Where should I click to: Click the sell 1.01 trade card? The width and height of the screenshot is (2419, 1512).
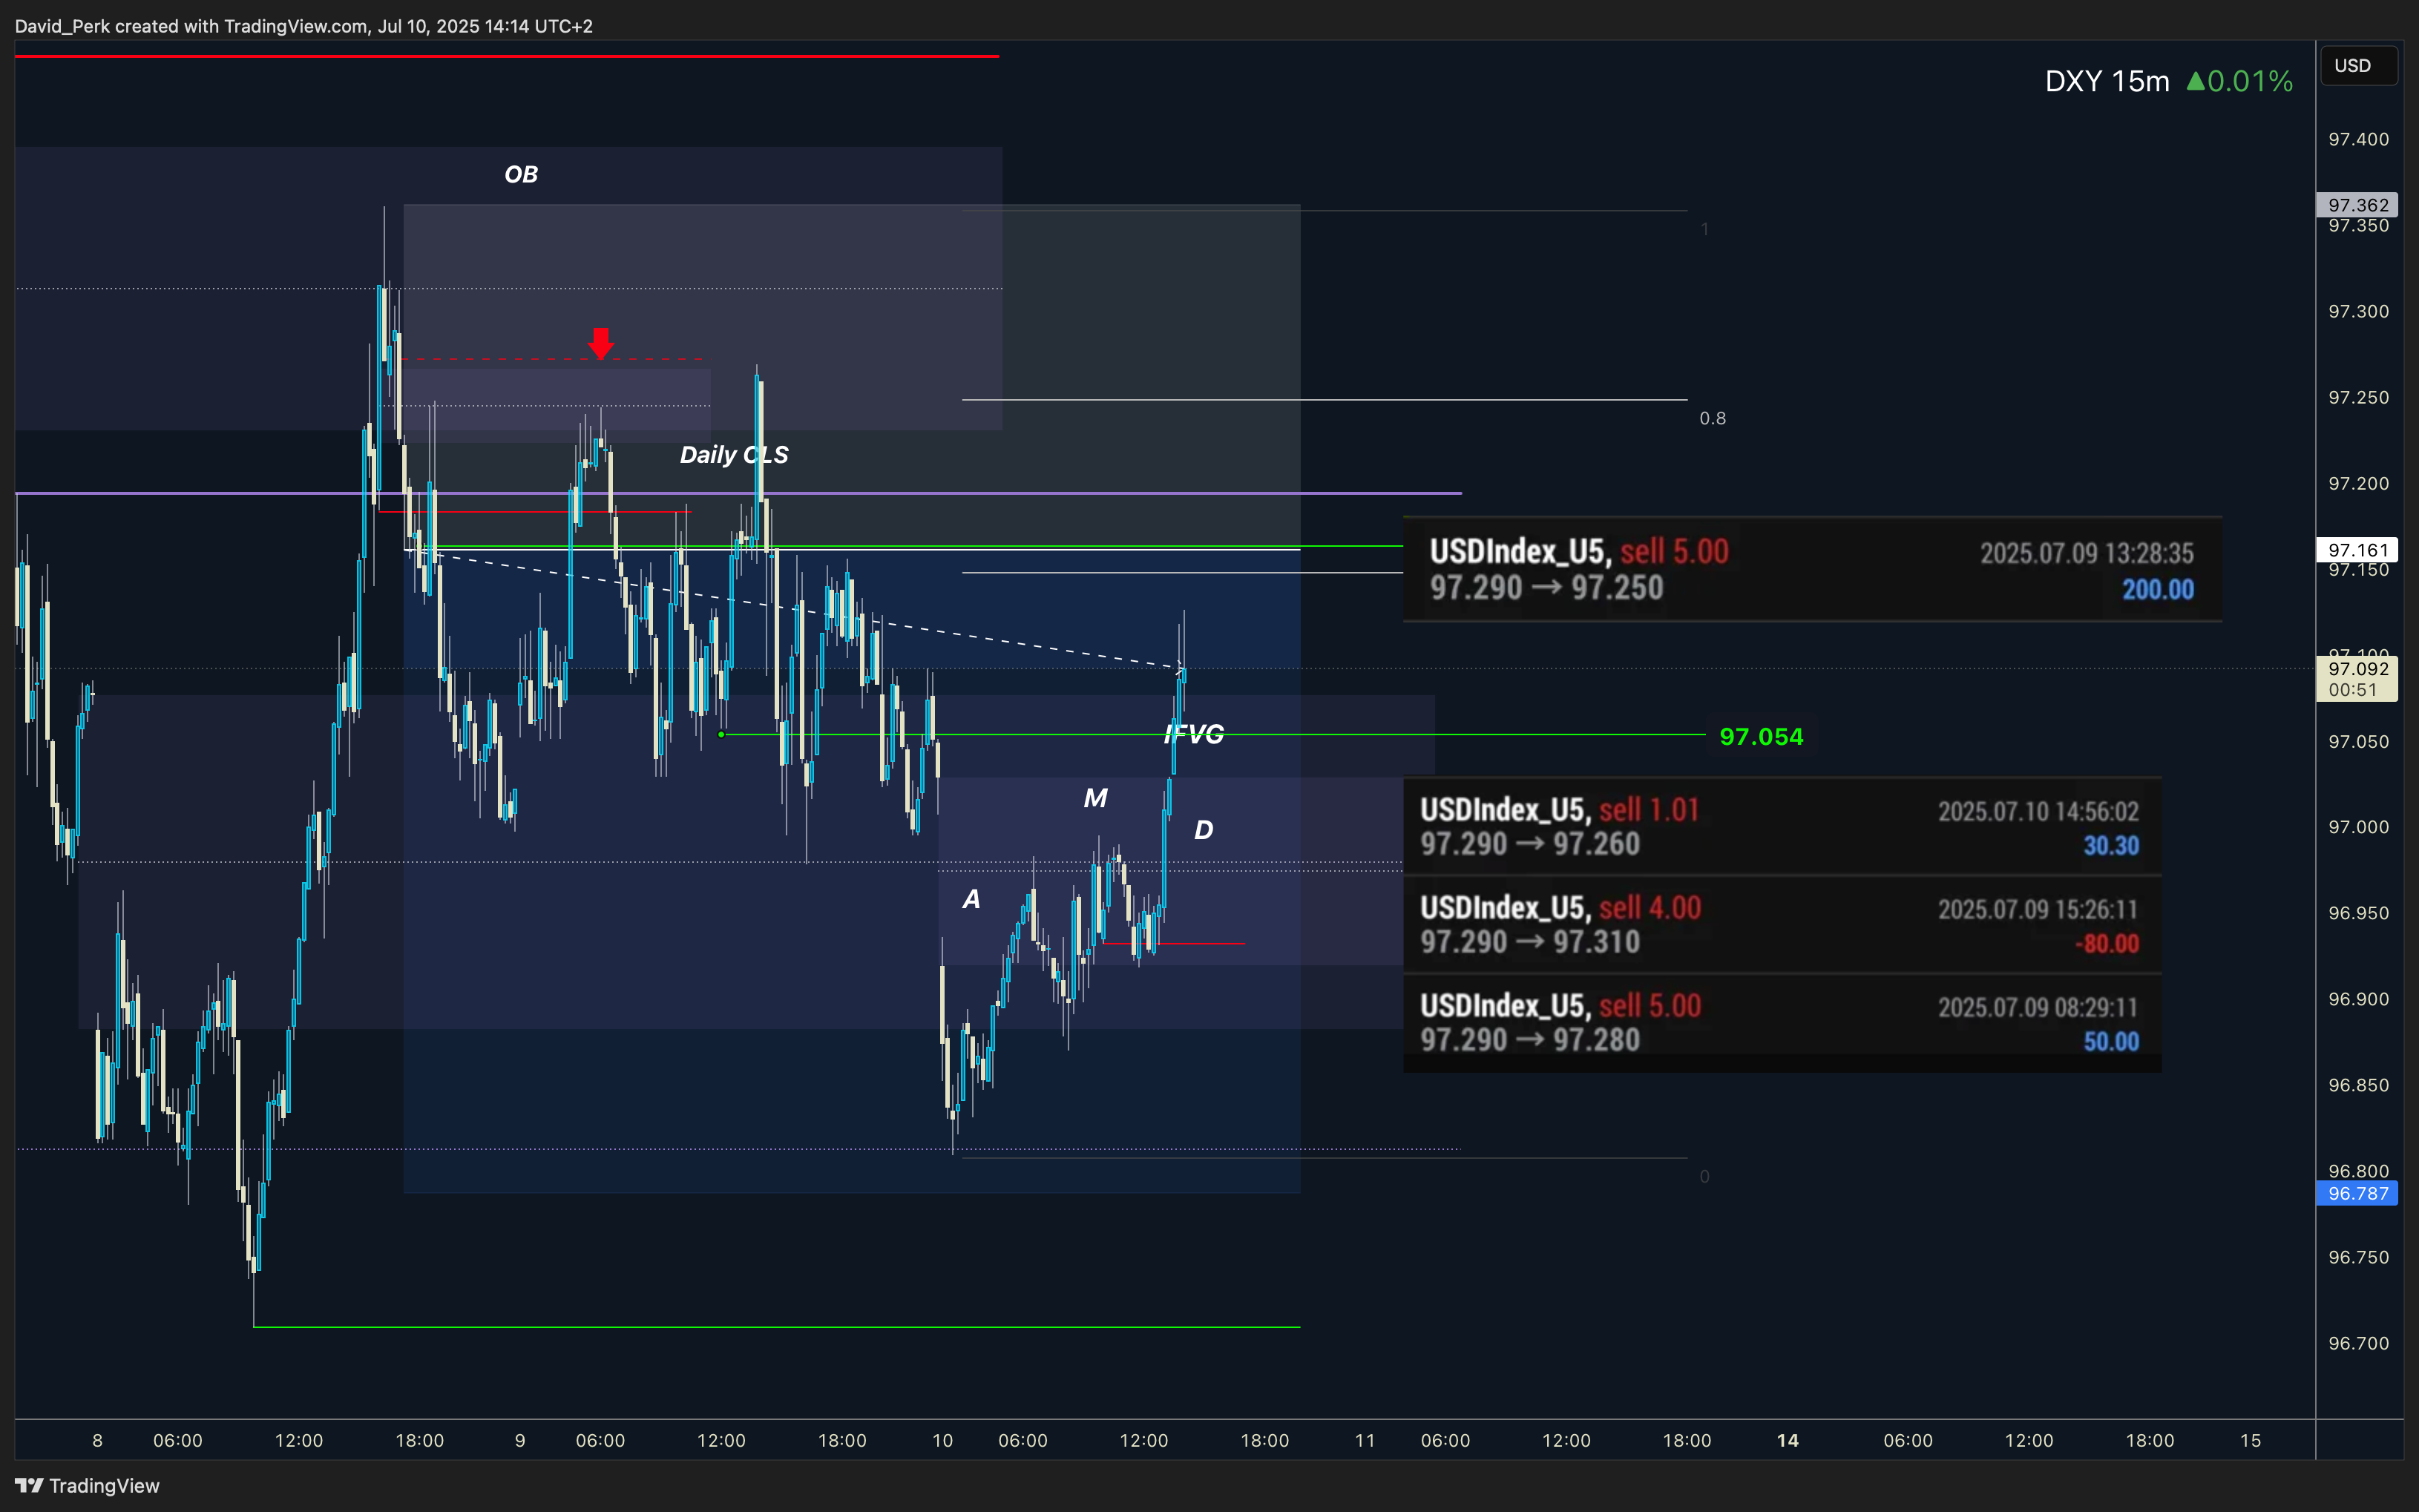[1782, 827]
